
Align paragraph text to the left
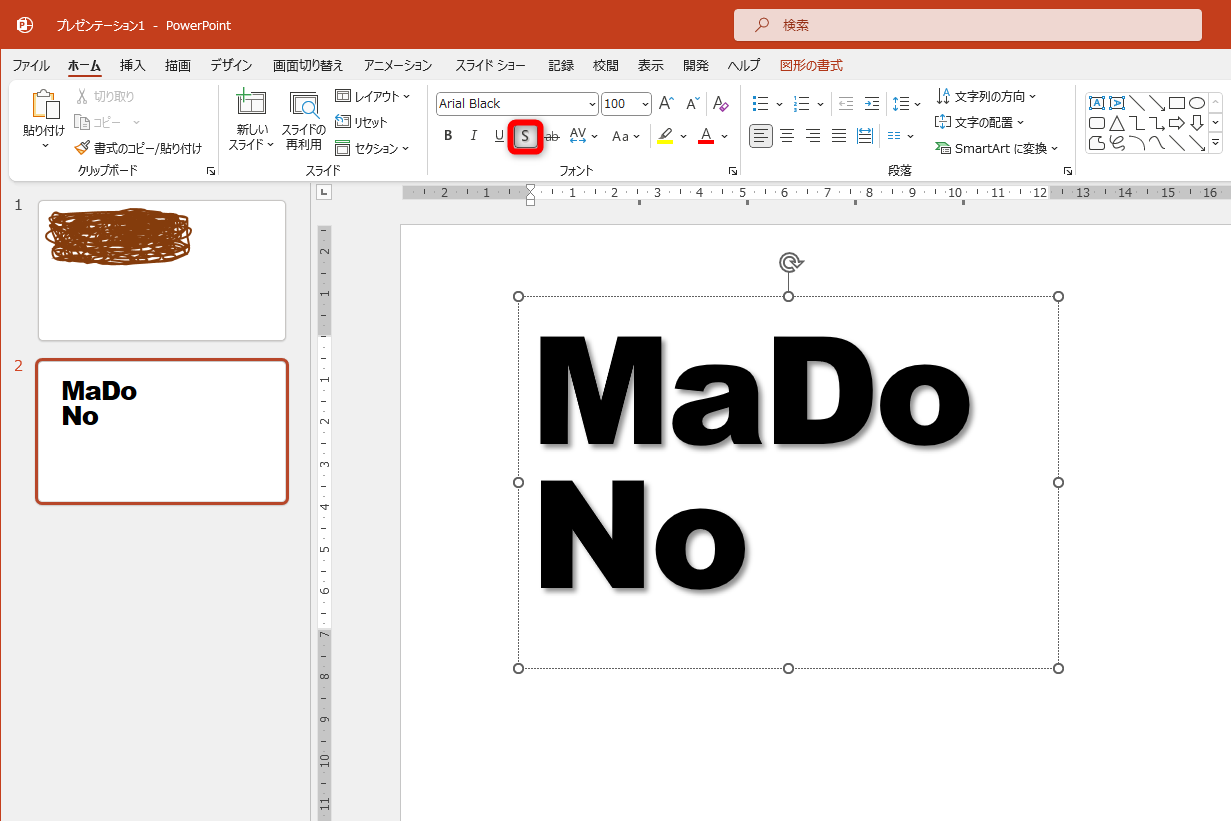(x=761, y=135)
